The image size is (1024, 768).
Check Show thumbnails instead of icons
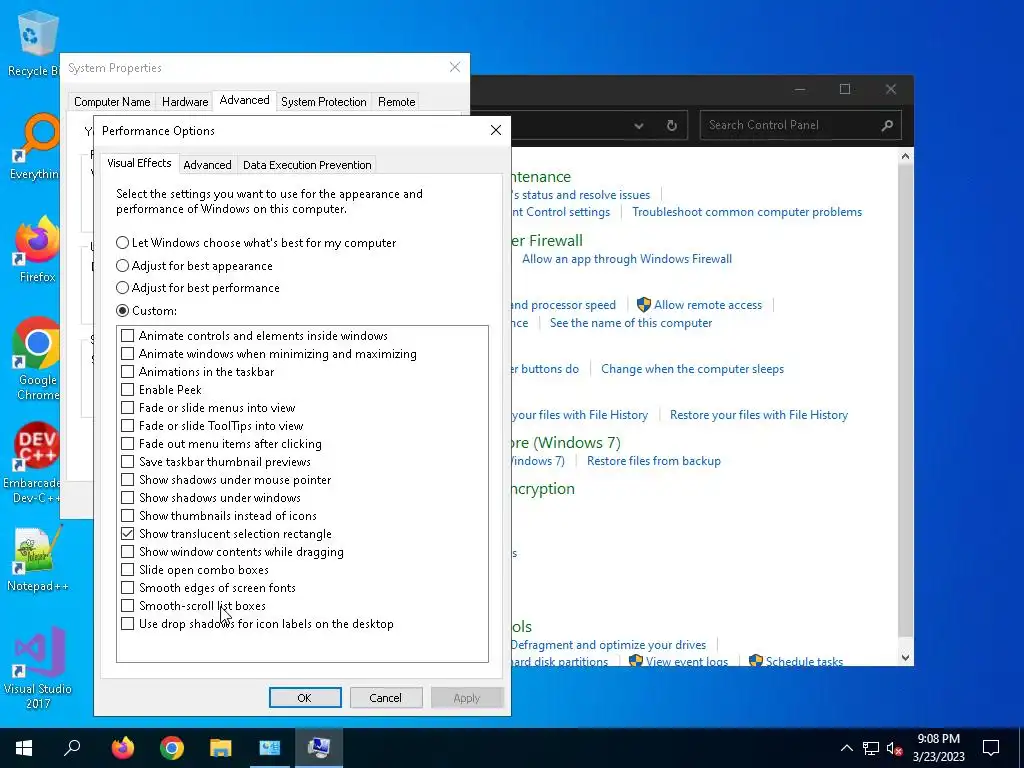pyautogui.click(x=127, y=516)
